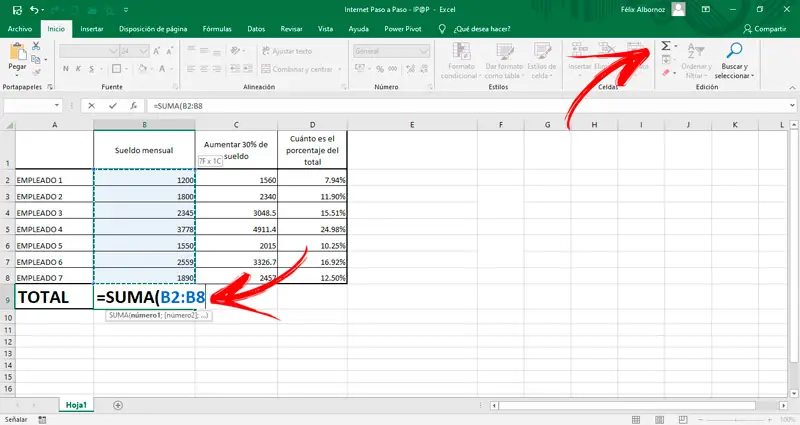
Task: Expand the AutoSum dropdown arrow
Action: tap(678, 47)
